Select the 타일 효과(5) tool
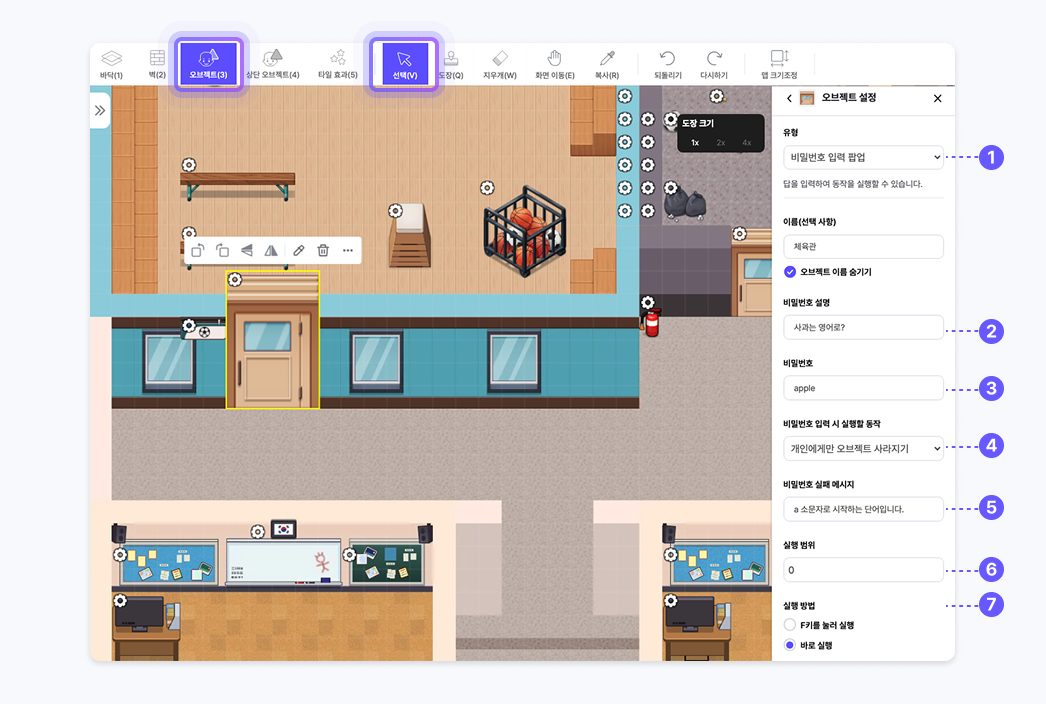Image resolution: width=1046 pixels, height=704 pixels. click(338, 64)
